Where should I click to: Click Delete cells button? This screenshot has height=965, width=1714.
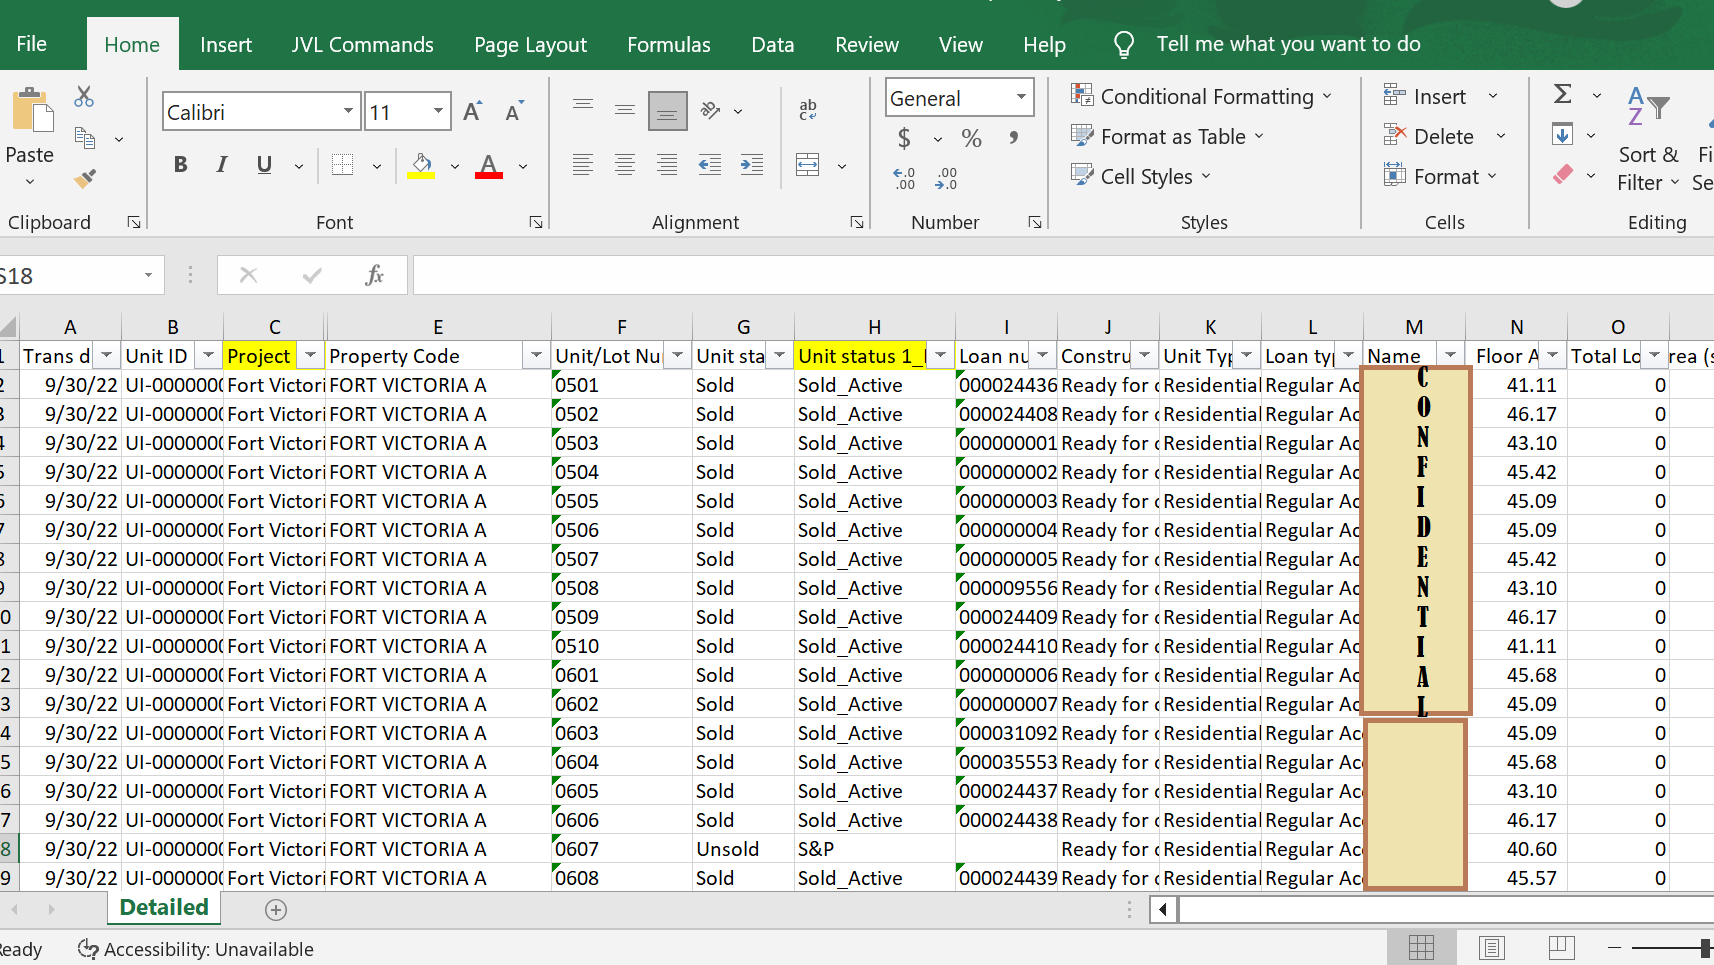tap(1444, 136)
